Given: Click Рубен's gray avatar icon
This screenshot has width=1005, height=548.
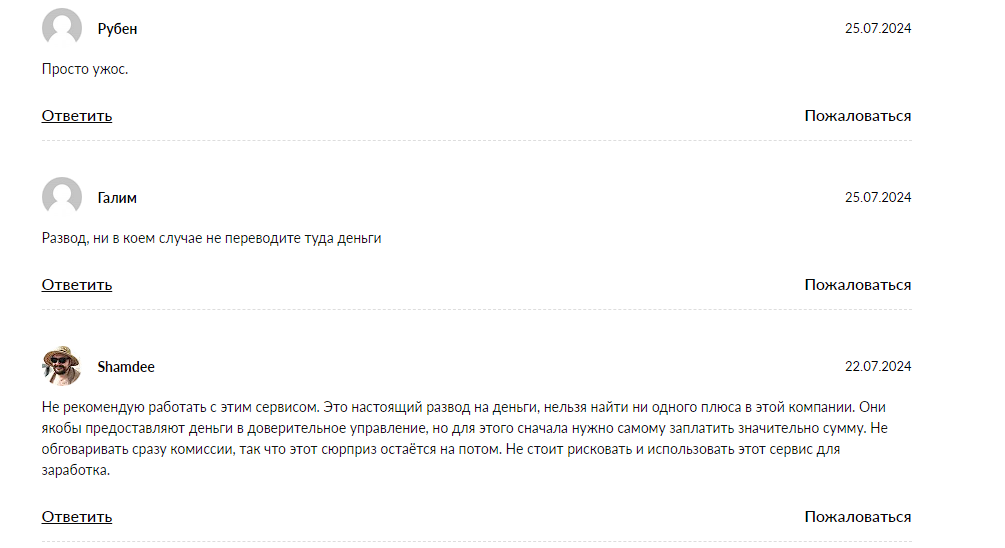Looking at the screenshot, I should (x=62, y=28).
